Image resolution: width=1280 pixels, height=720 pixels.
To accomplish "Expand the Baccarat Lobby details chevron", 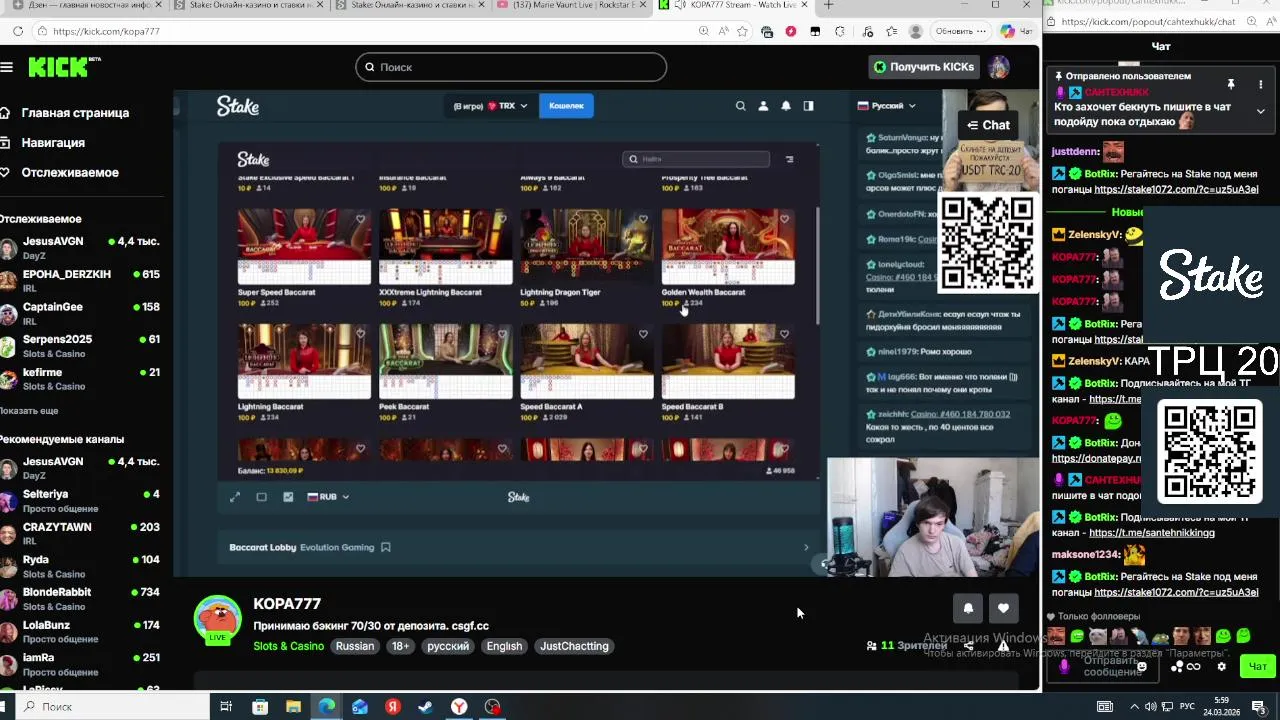I will pos(806,547).
